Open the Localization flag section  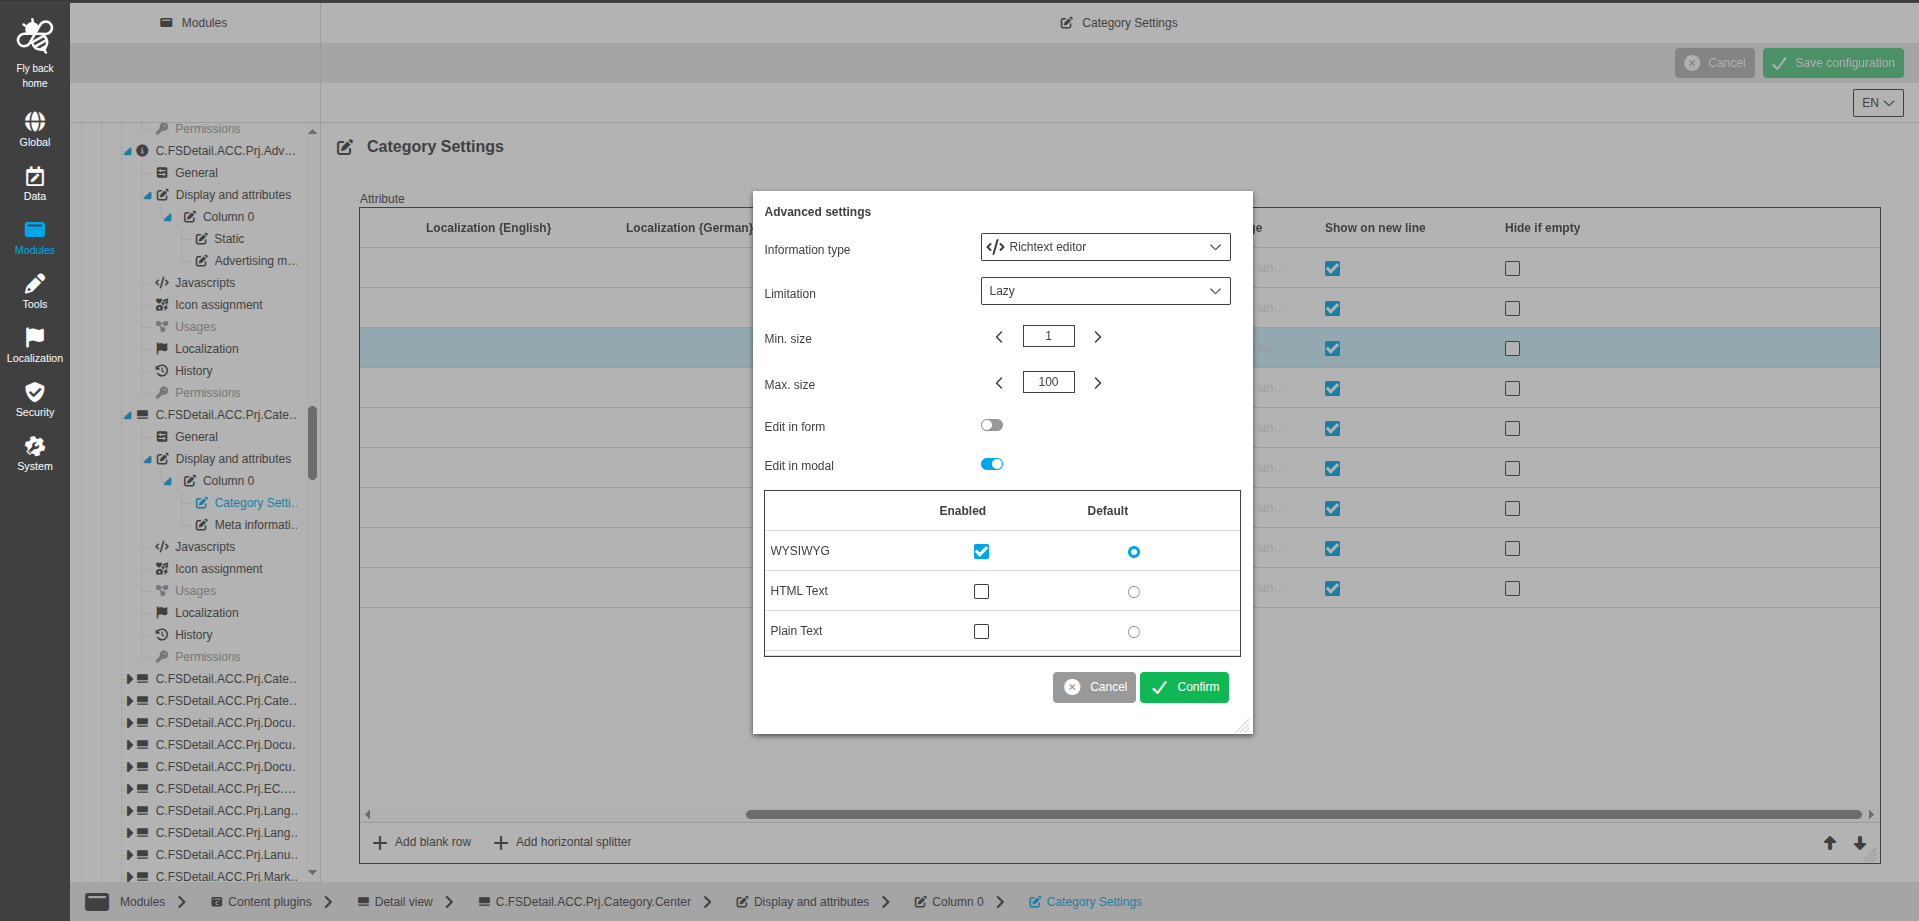(x=35, y=338)
